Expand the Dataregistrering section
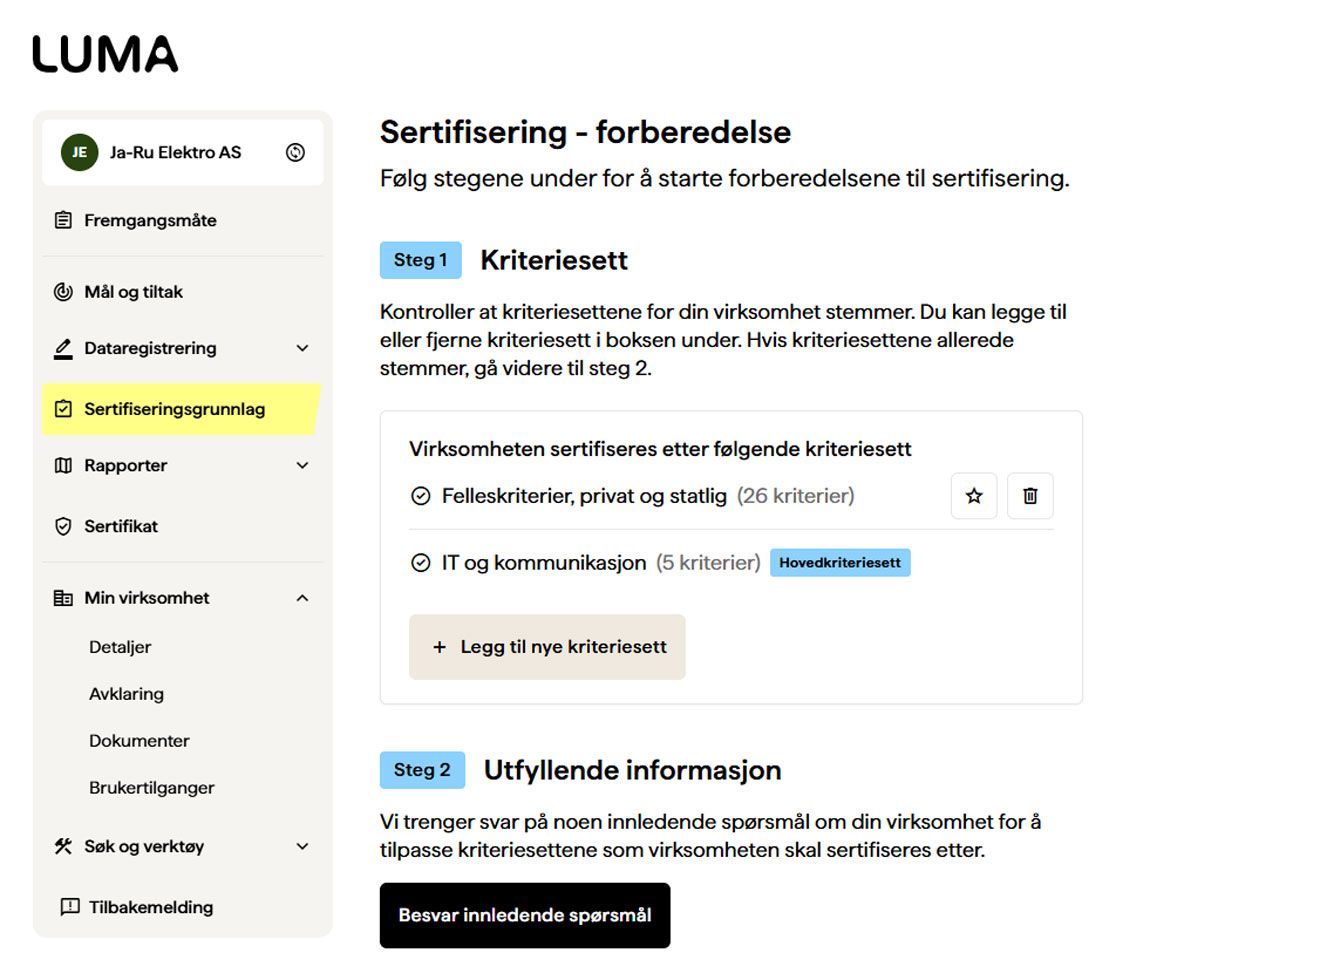Image resolution: width=1320 pixels, height=980 pixels. tap(301, 348)
